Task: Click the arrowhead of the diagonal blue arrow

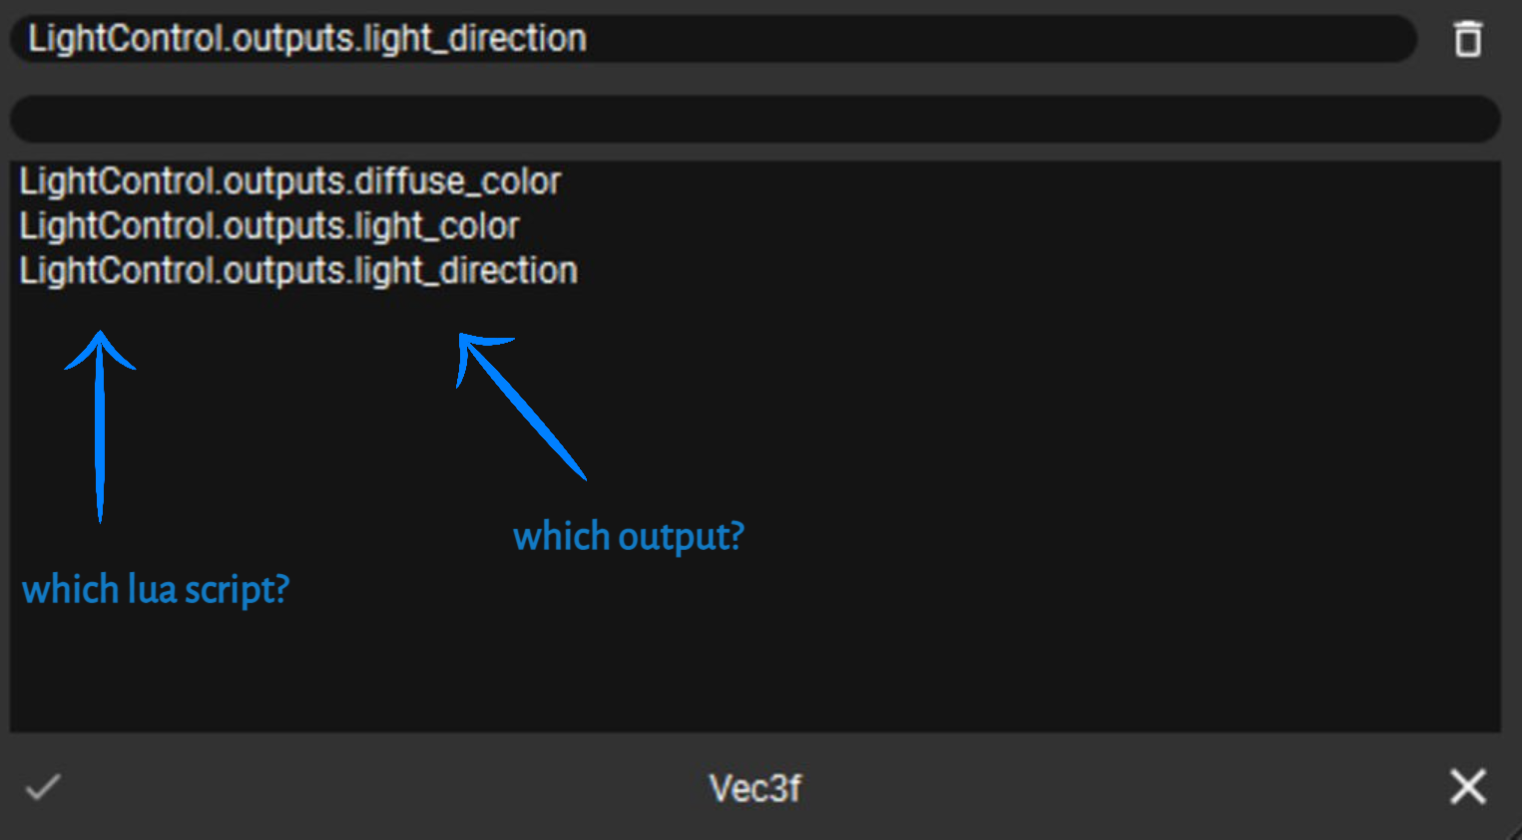Action: [x=473, y=350]
